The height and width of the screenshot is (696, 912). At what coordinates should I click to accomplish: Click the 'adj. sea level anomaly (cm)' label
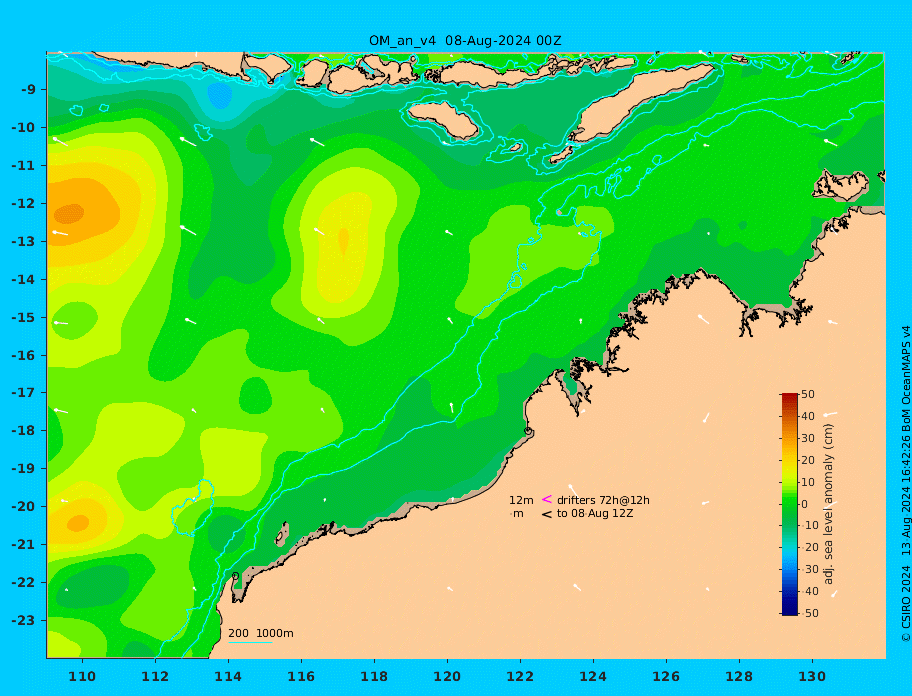pos(828,504)
